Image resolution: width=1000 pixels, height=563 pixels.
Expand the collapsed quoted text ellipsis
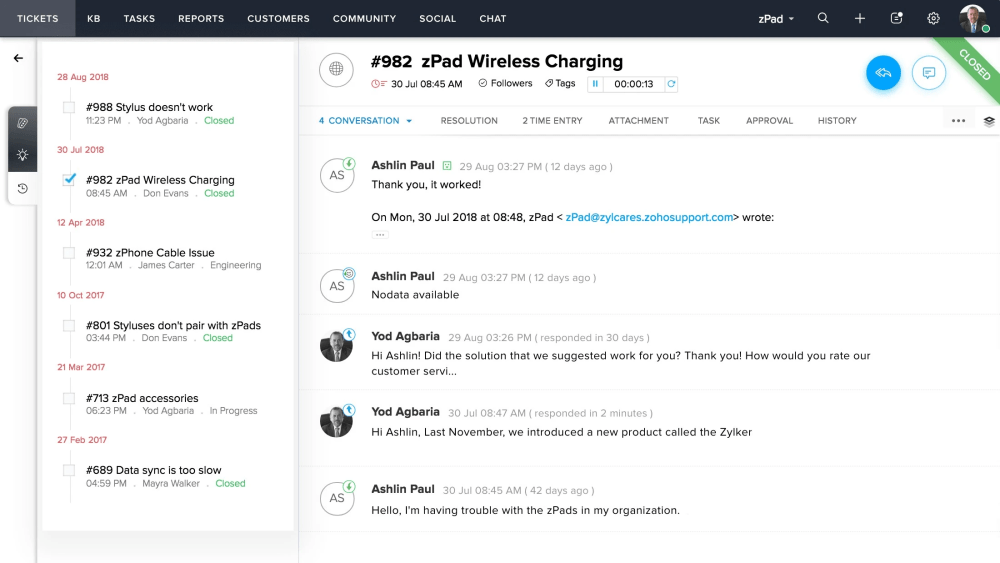point(379,235)
